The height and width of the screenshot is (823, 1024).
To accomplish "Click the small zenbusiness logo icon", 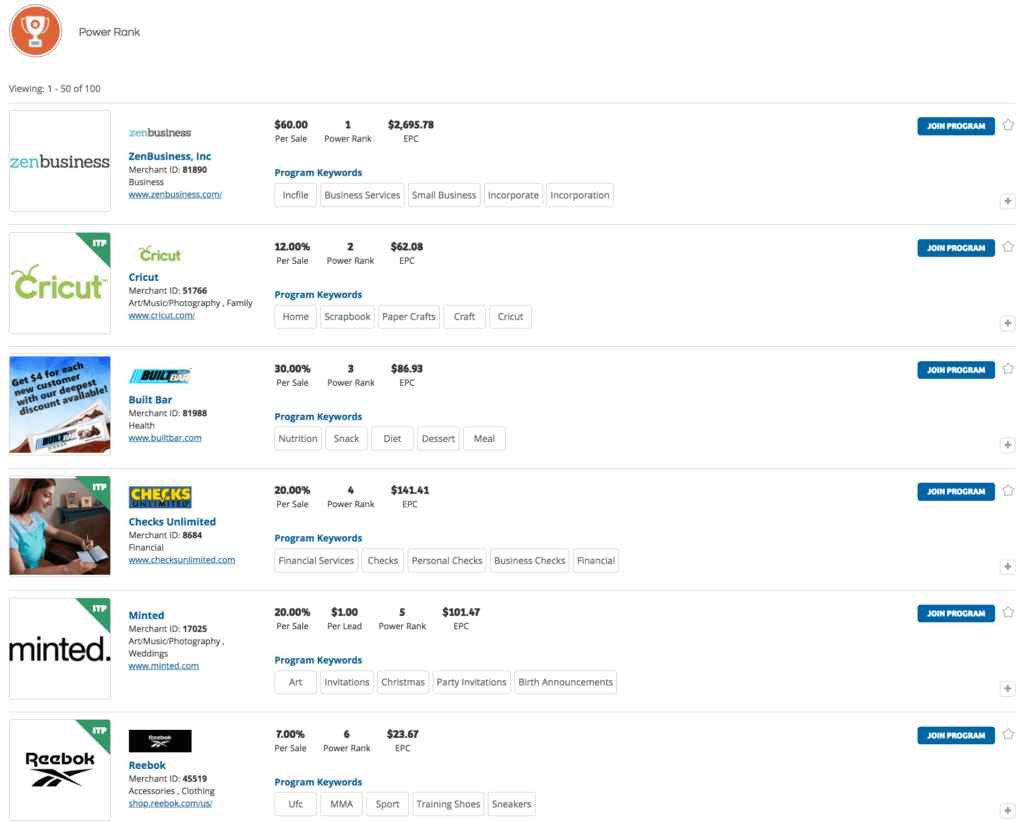I will tap(160, 133).
